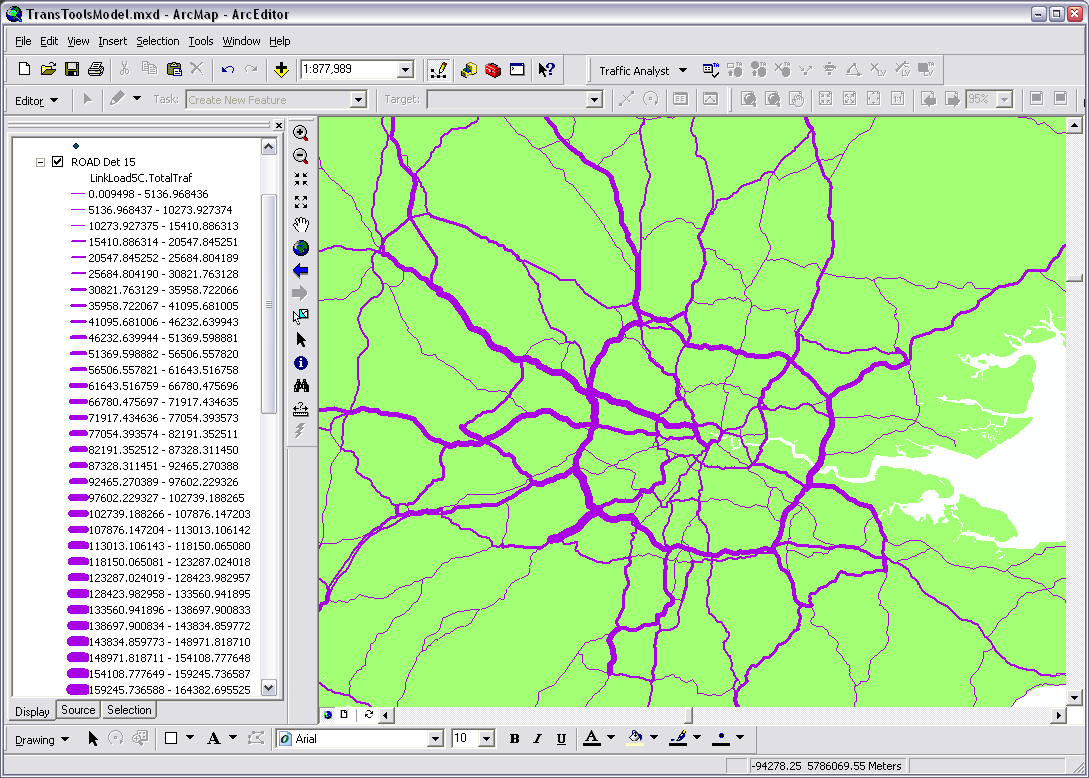Click the map horizontal scroll-right arrow
The width and height of the screenshot is (1089, 778).
point(1058,715)
